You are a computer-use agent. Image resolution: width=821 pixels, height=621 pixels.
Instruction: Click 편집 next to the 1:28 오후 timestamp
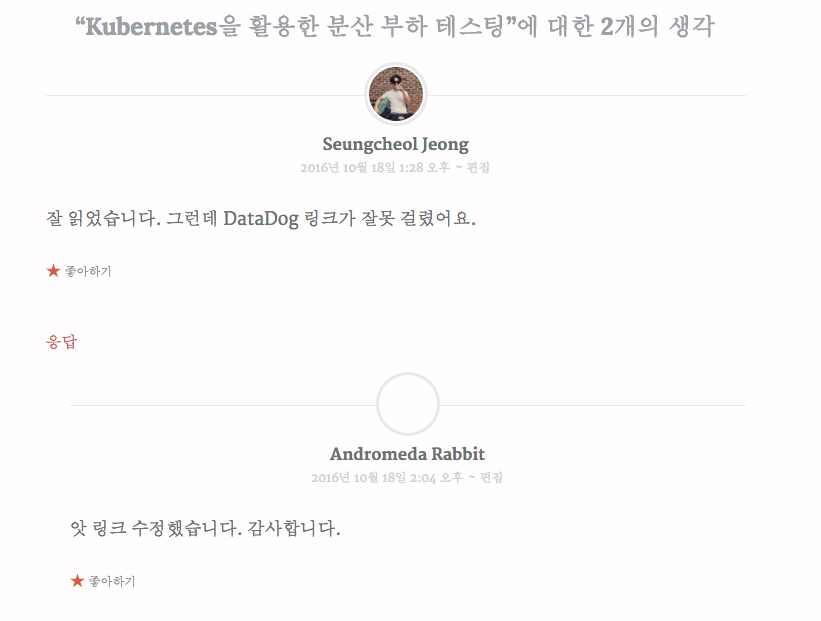point(478,168)
